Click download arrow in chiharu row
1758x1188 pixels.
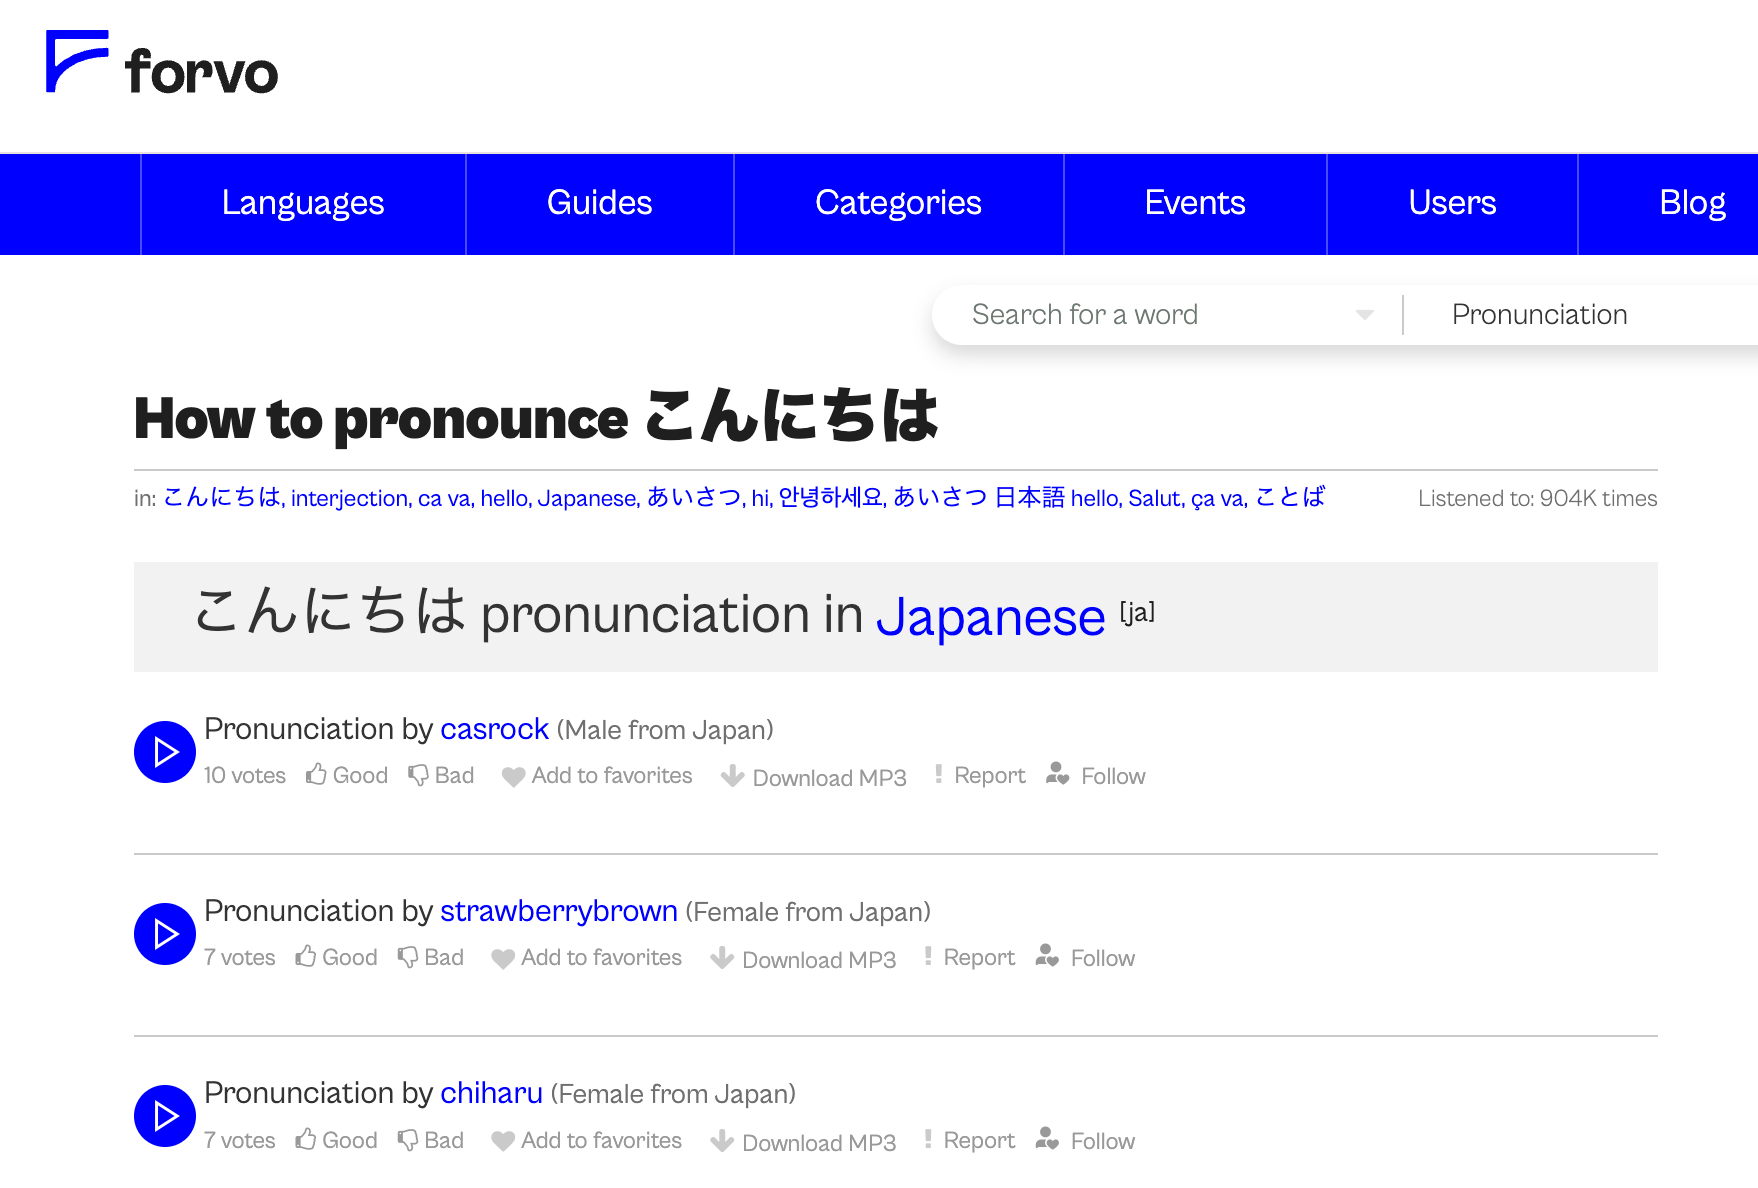pos(722,1141)
